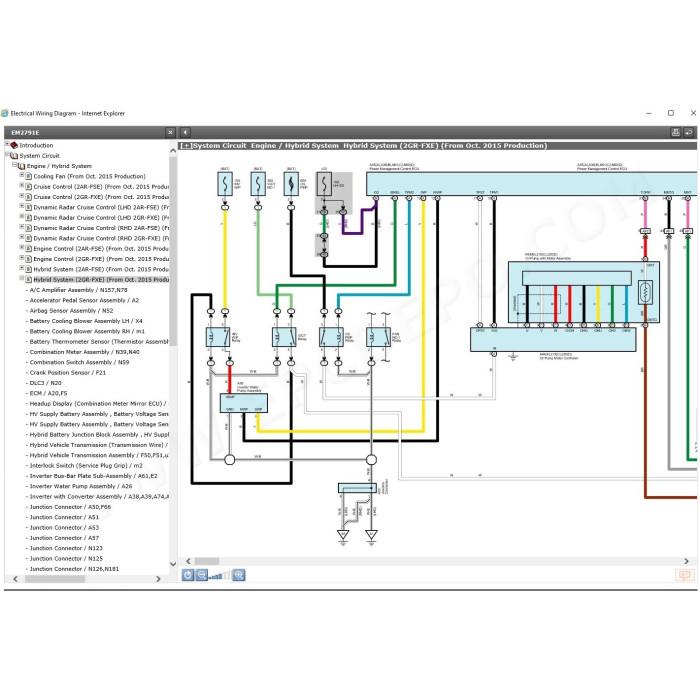Select Hybrid Battery Junction Block Assembly entry
The image size is (700, 700).
tap(99, 435)
